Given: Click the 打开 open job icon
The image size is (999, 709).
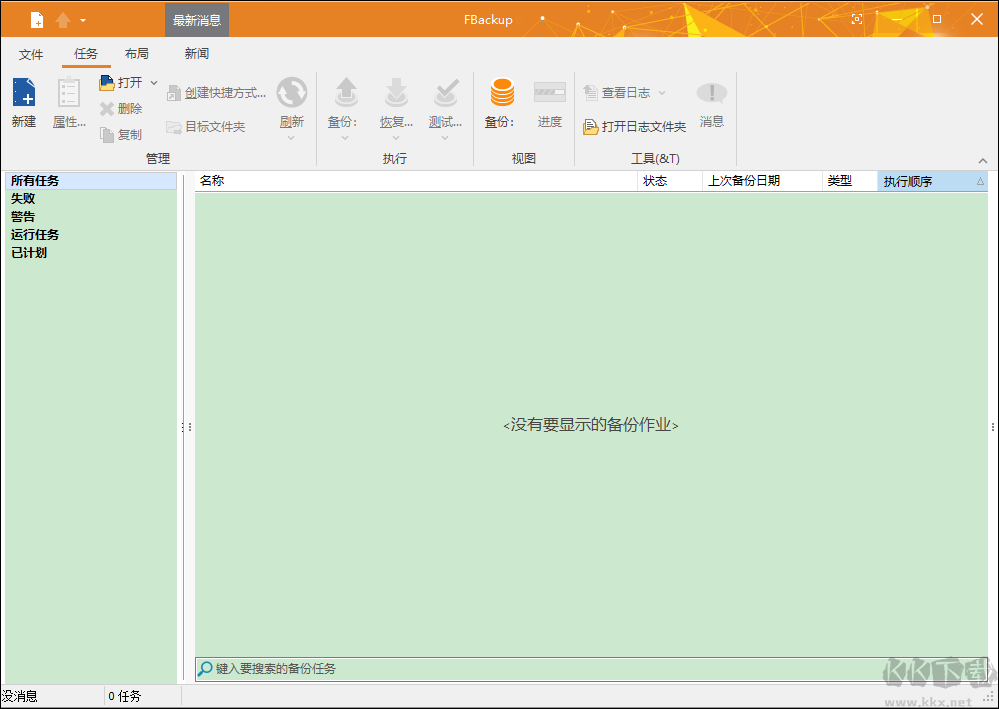Looking at the screenshot, I should (121, 83).
